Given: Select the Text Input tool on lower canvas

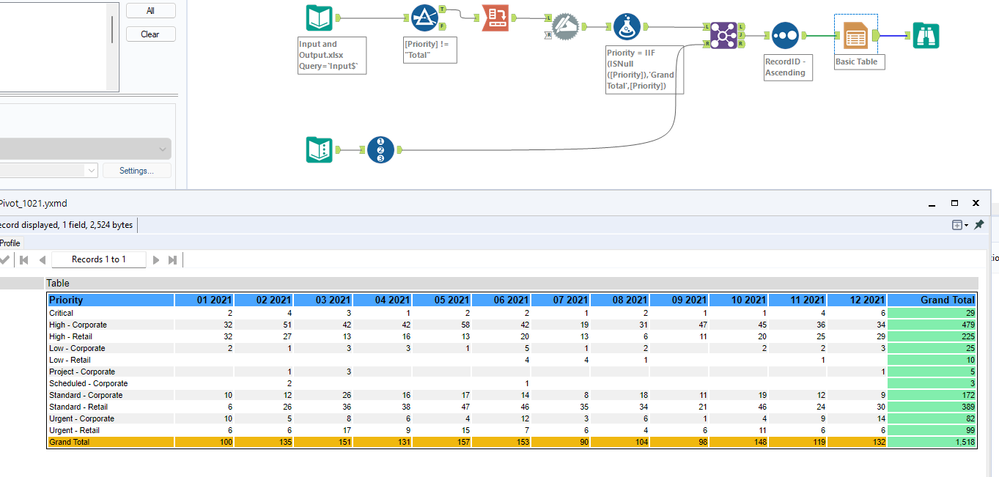Looking at the screenshot, I should (319, 150).
